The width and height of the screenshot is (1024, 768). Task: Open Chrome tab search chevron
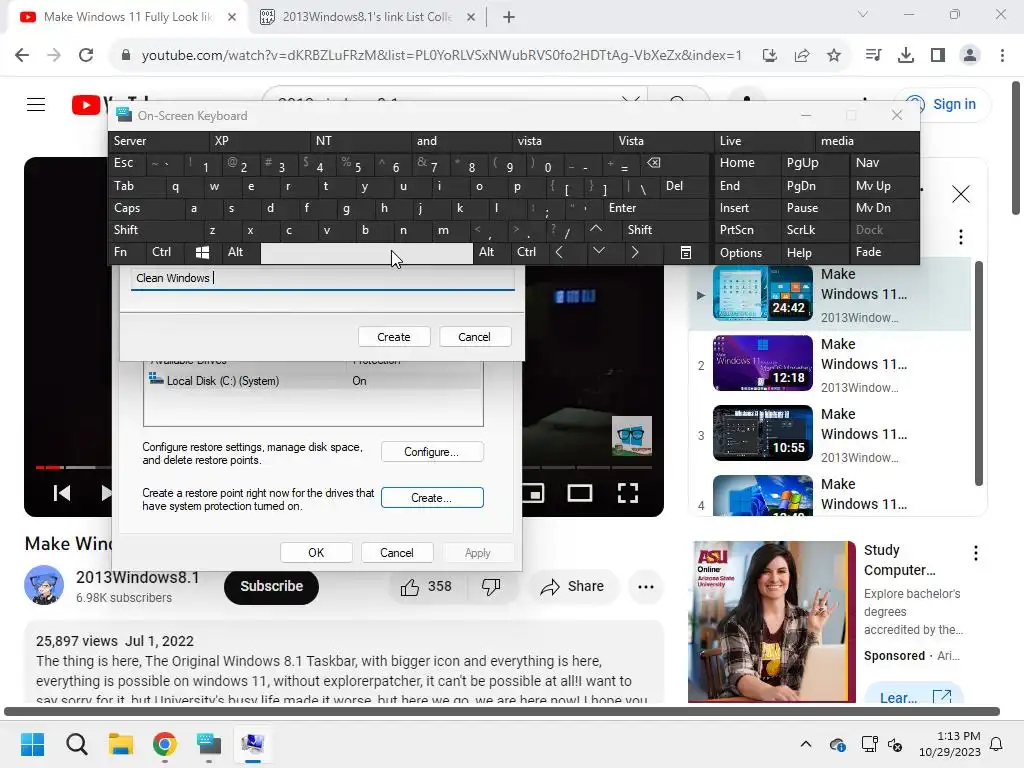863,14
